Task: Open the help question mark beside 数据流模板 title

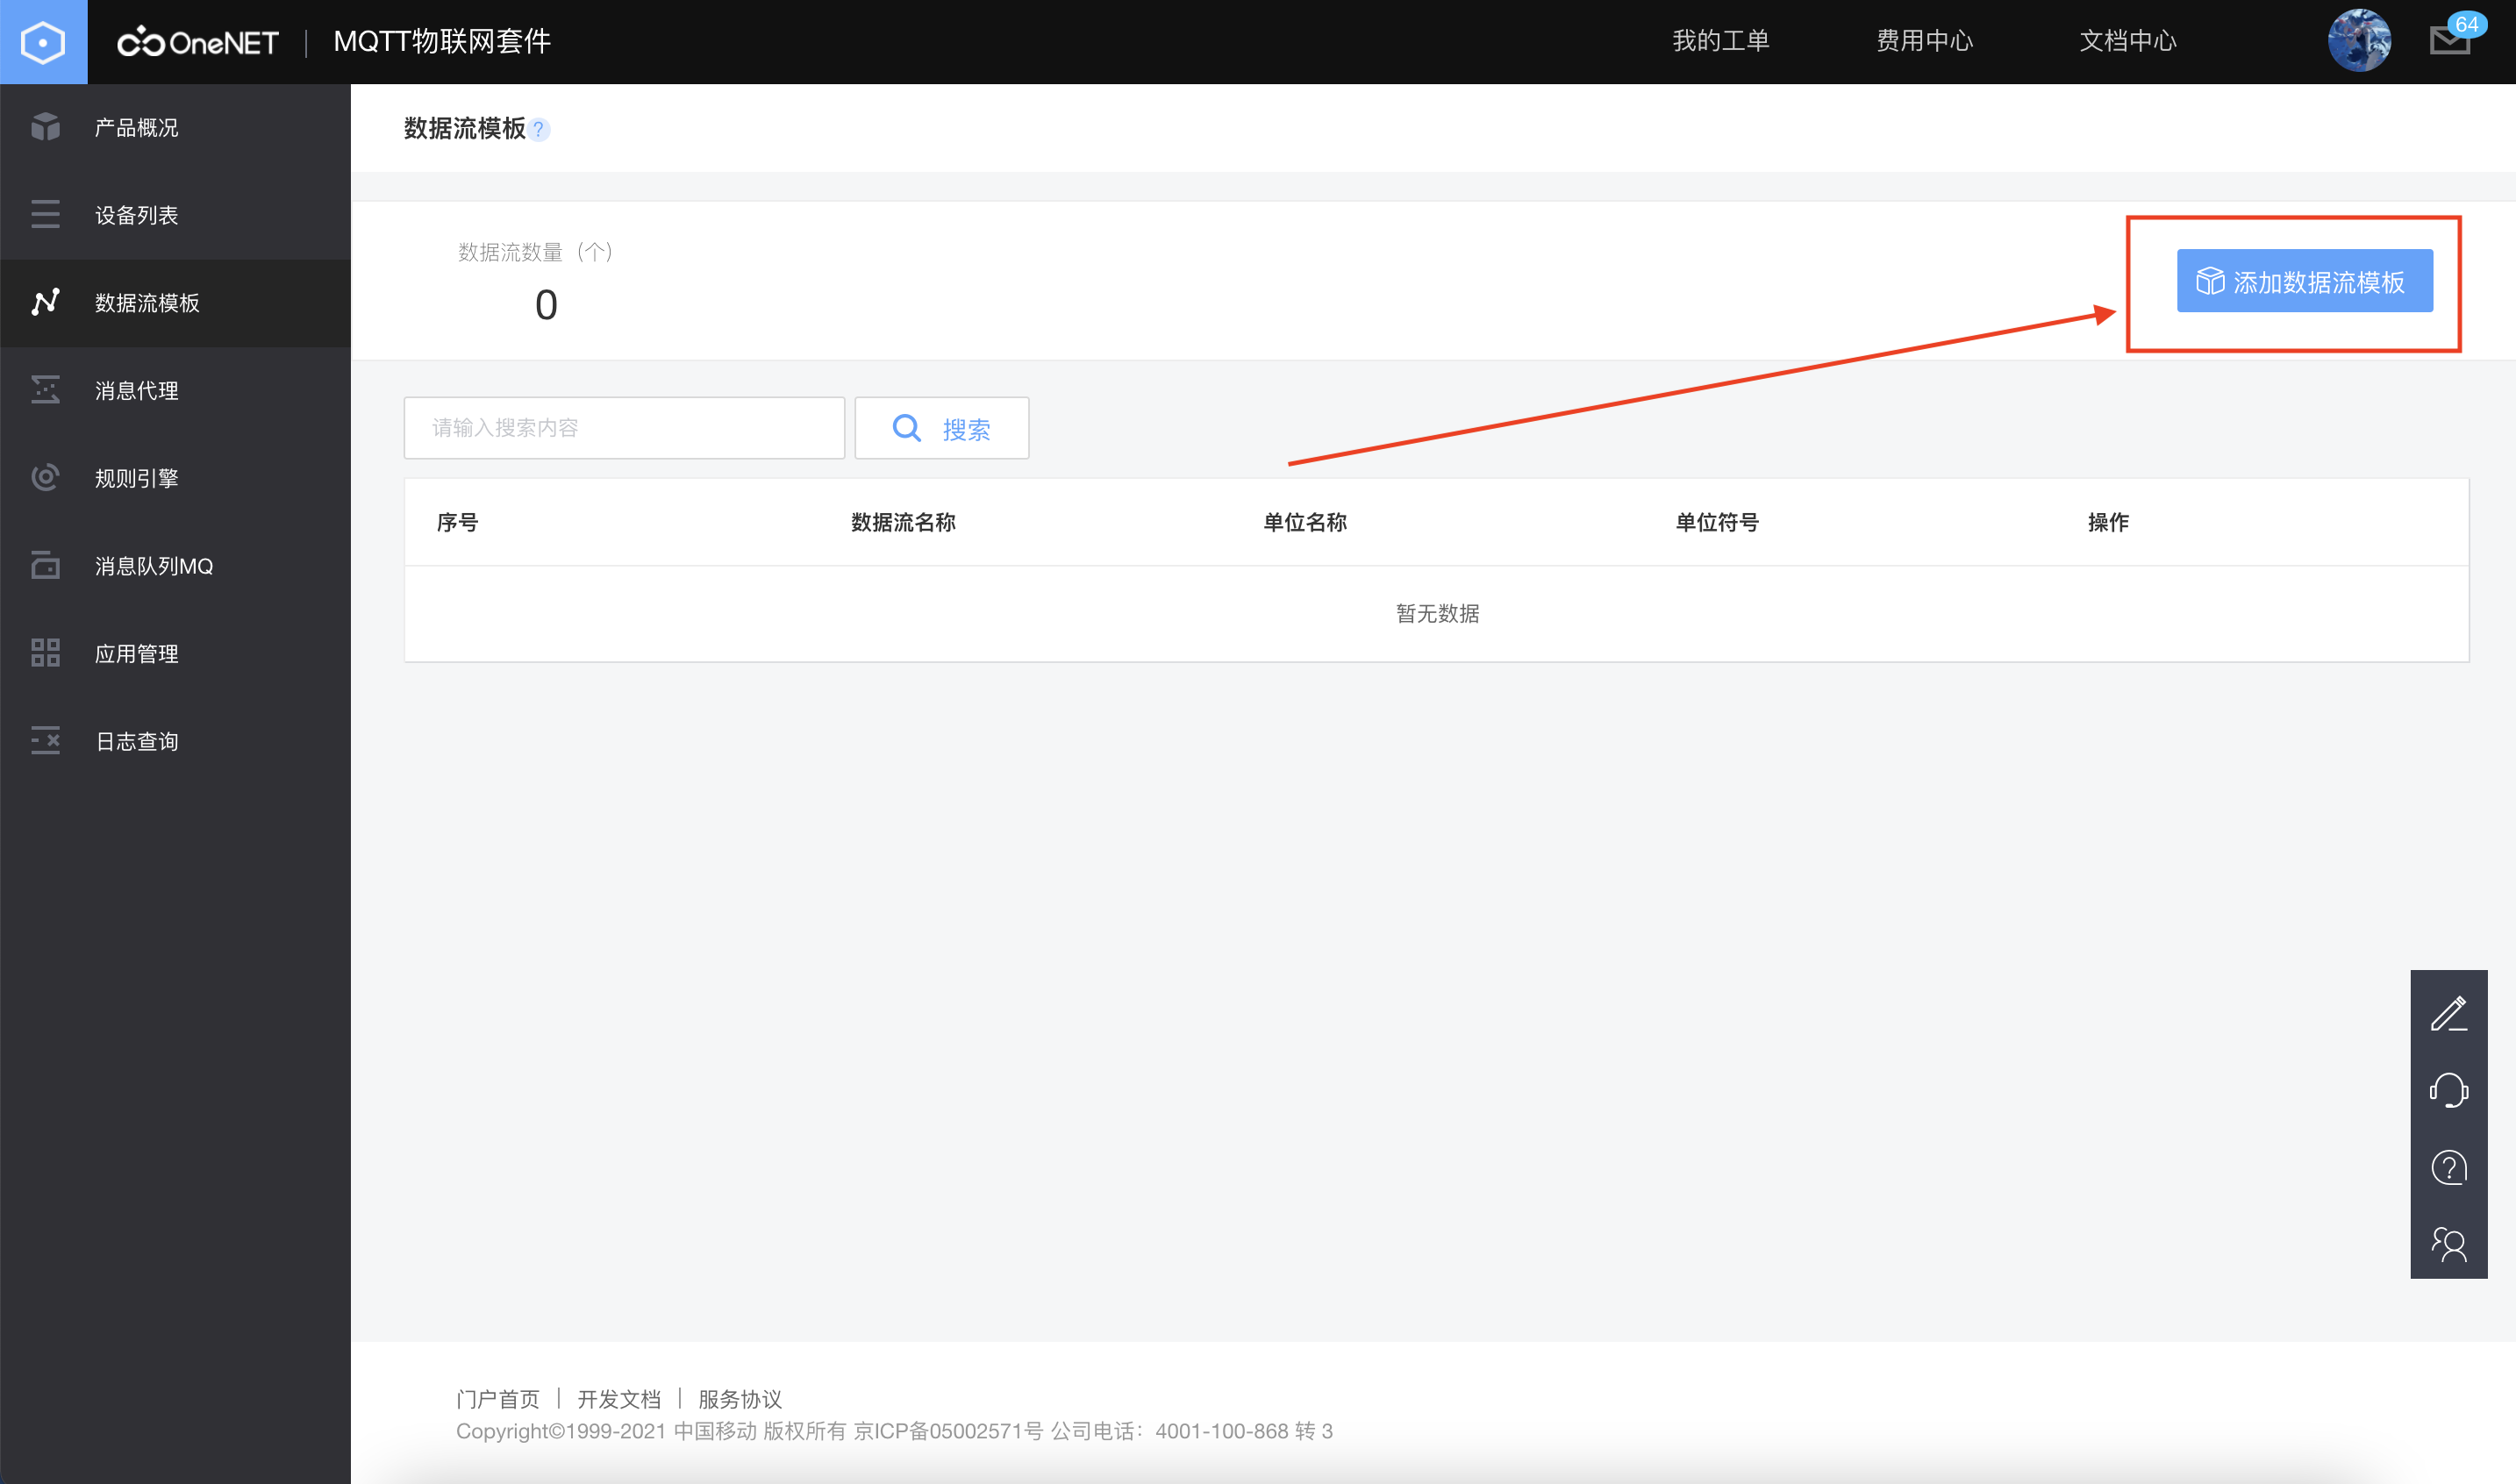Action: [538, 129]
